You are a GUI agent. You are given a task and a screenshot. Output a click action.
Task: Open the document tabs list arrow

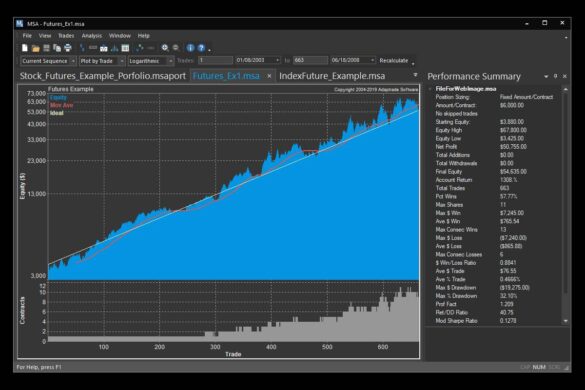pos(415,75)
